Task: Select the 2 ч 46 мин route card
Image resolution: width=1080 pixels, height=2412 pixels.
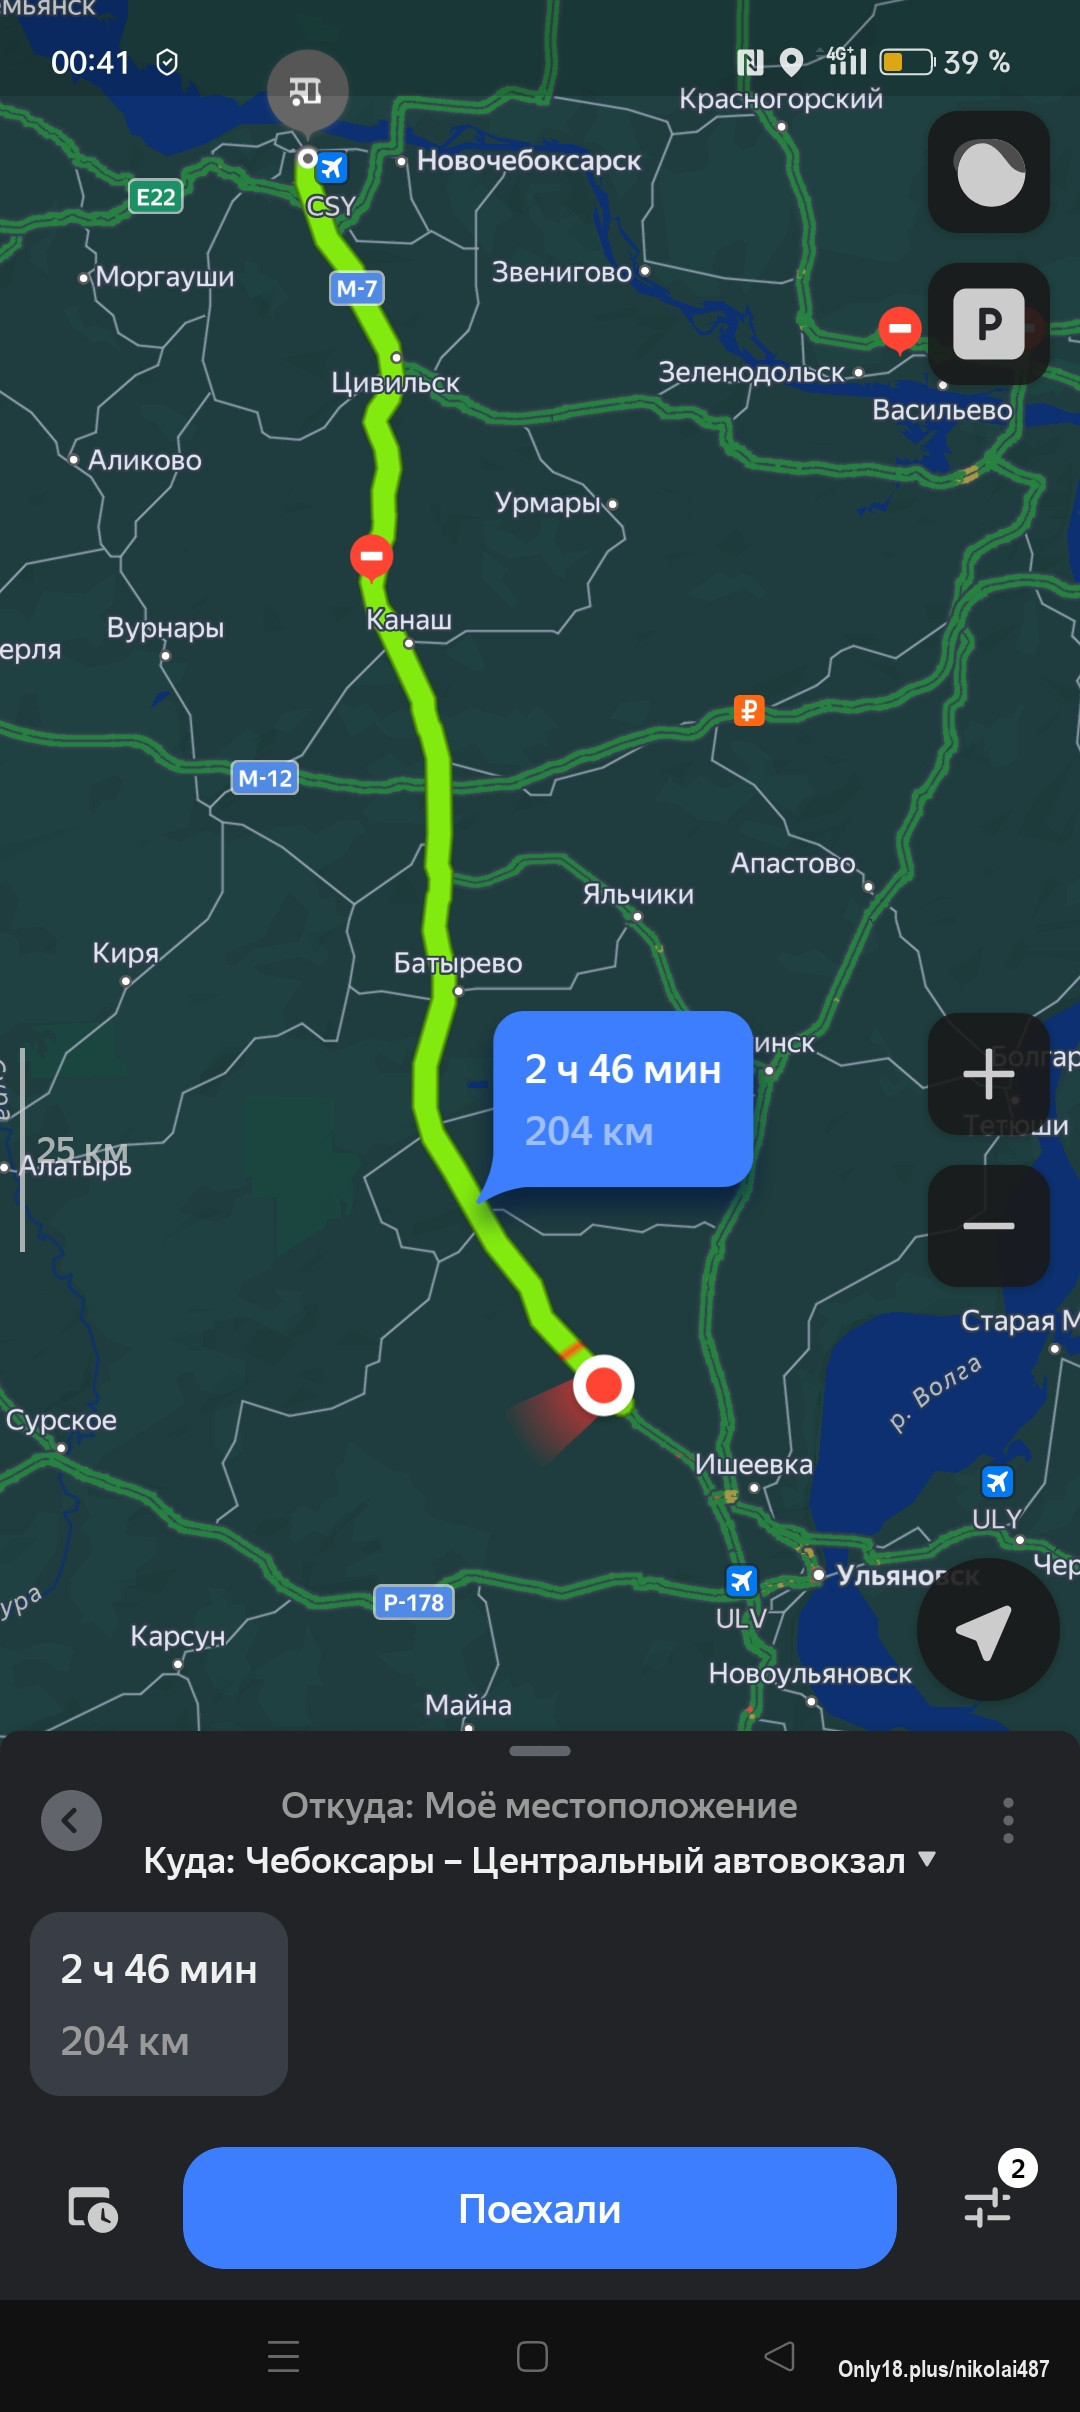Action: pos(159,2004)
